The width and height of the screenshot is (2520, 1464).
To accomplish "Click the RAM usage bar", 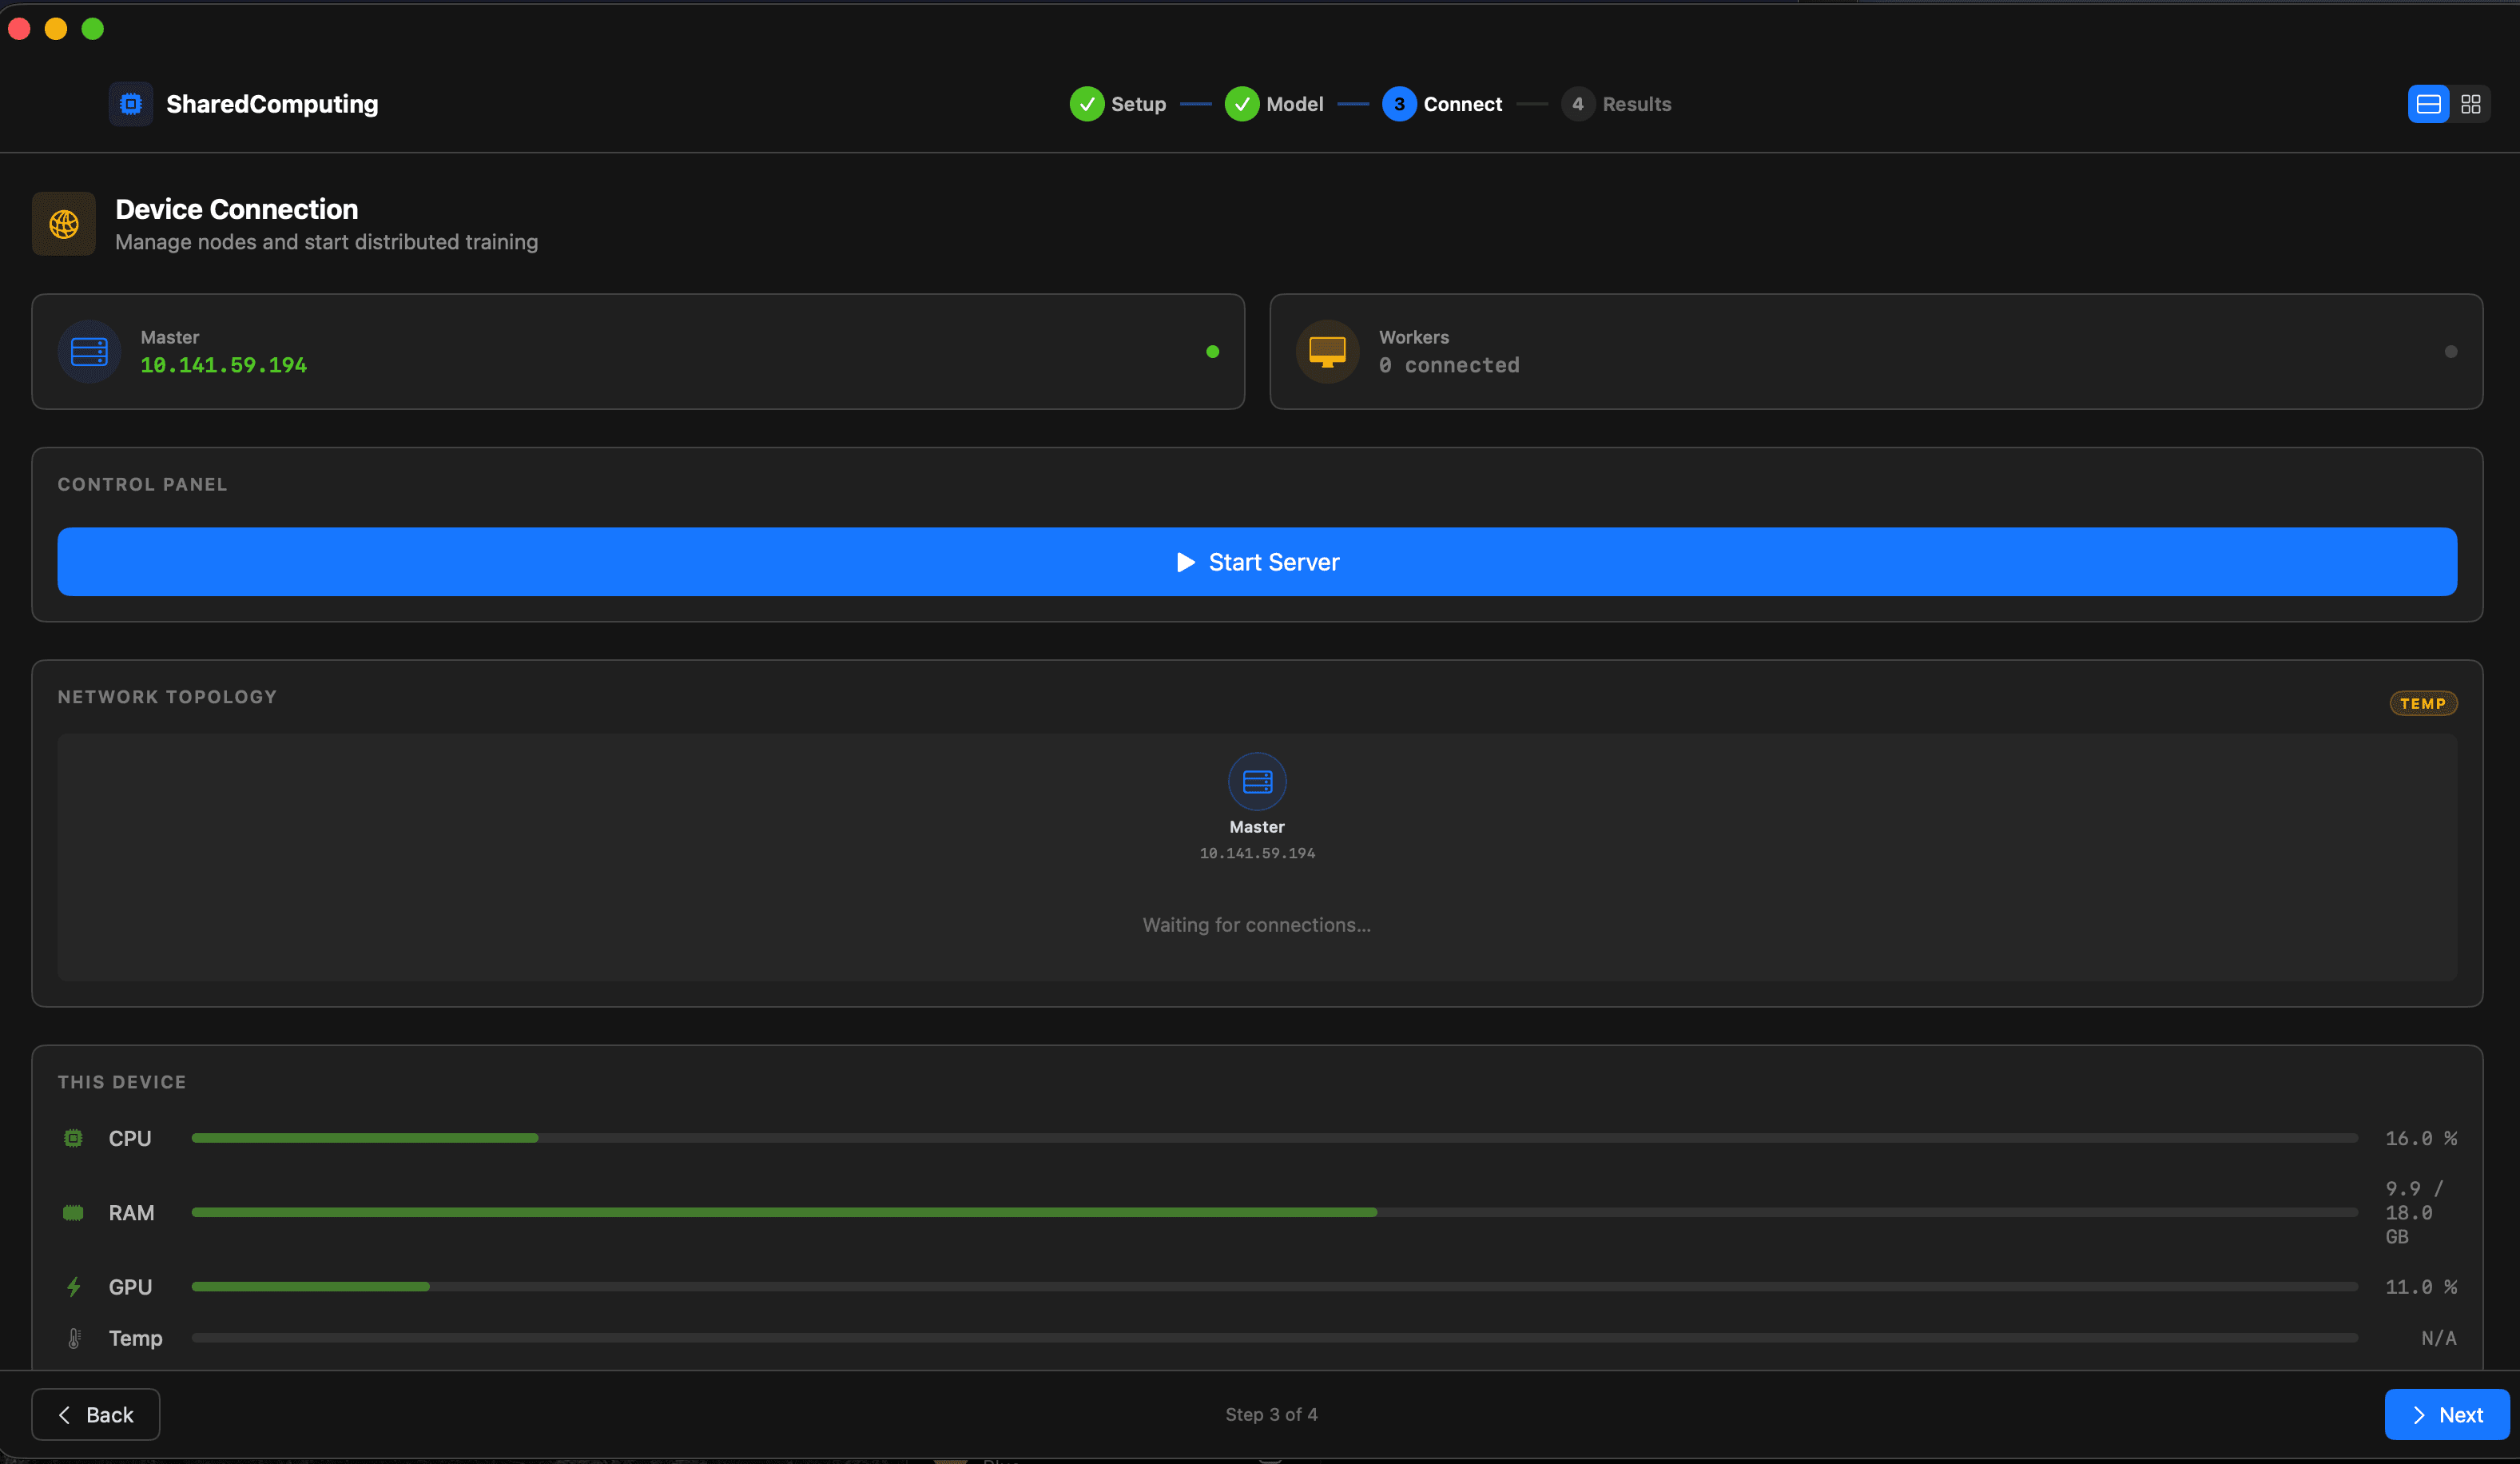I will (x=1275, y=1212).
